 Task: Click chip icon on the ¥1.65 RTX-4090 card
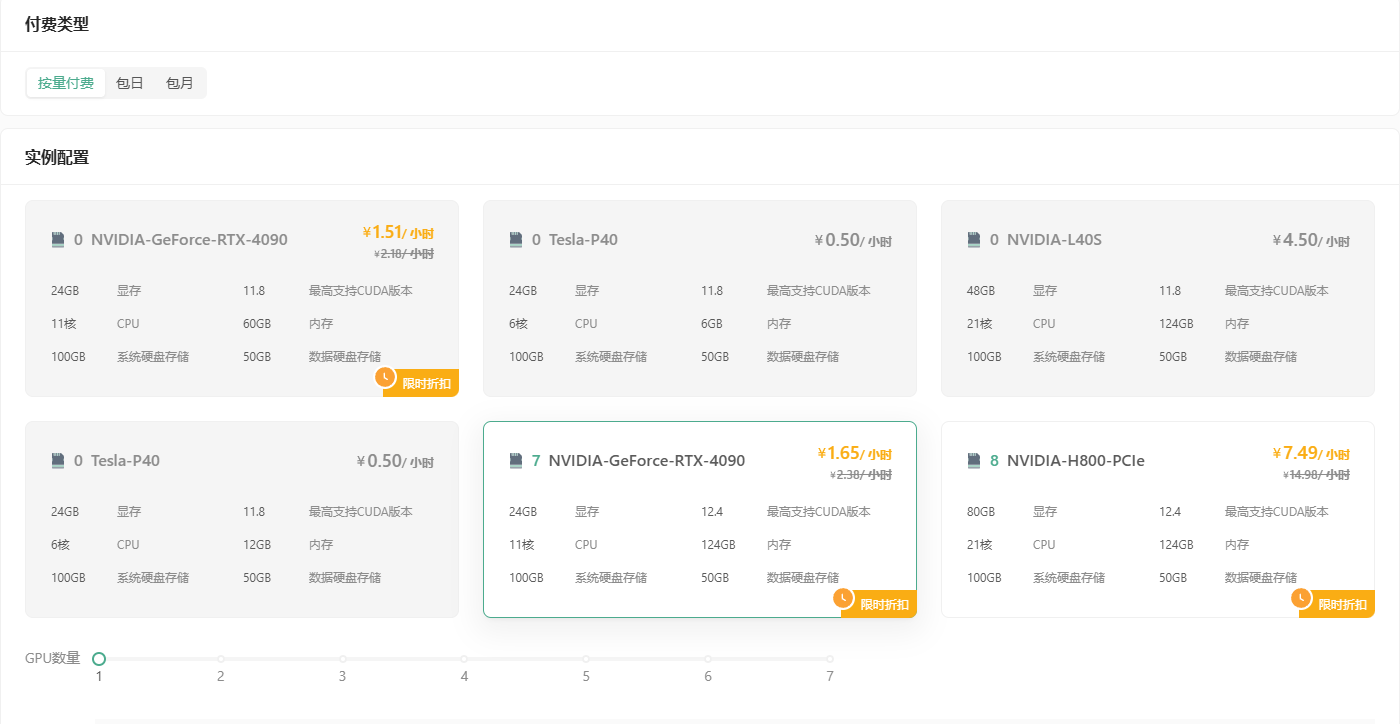[516, 461]
